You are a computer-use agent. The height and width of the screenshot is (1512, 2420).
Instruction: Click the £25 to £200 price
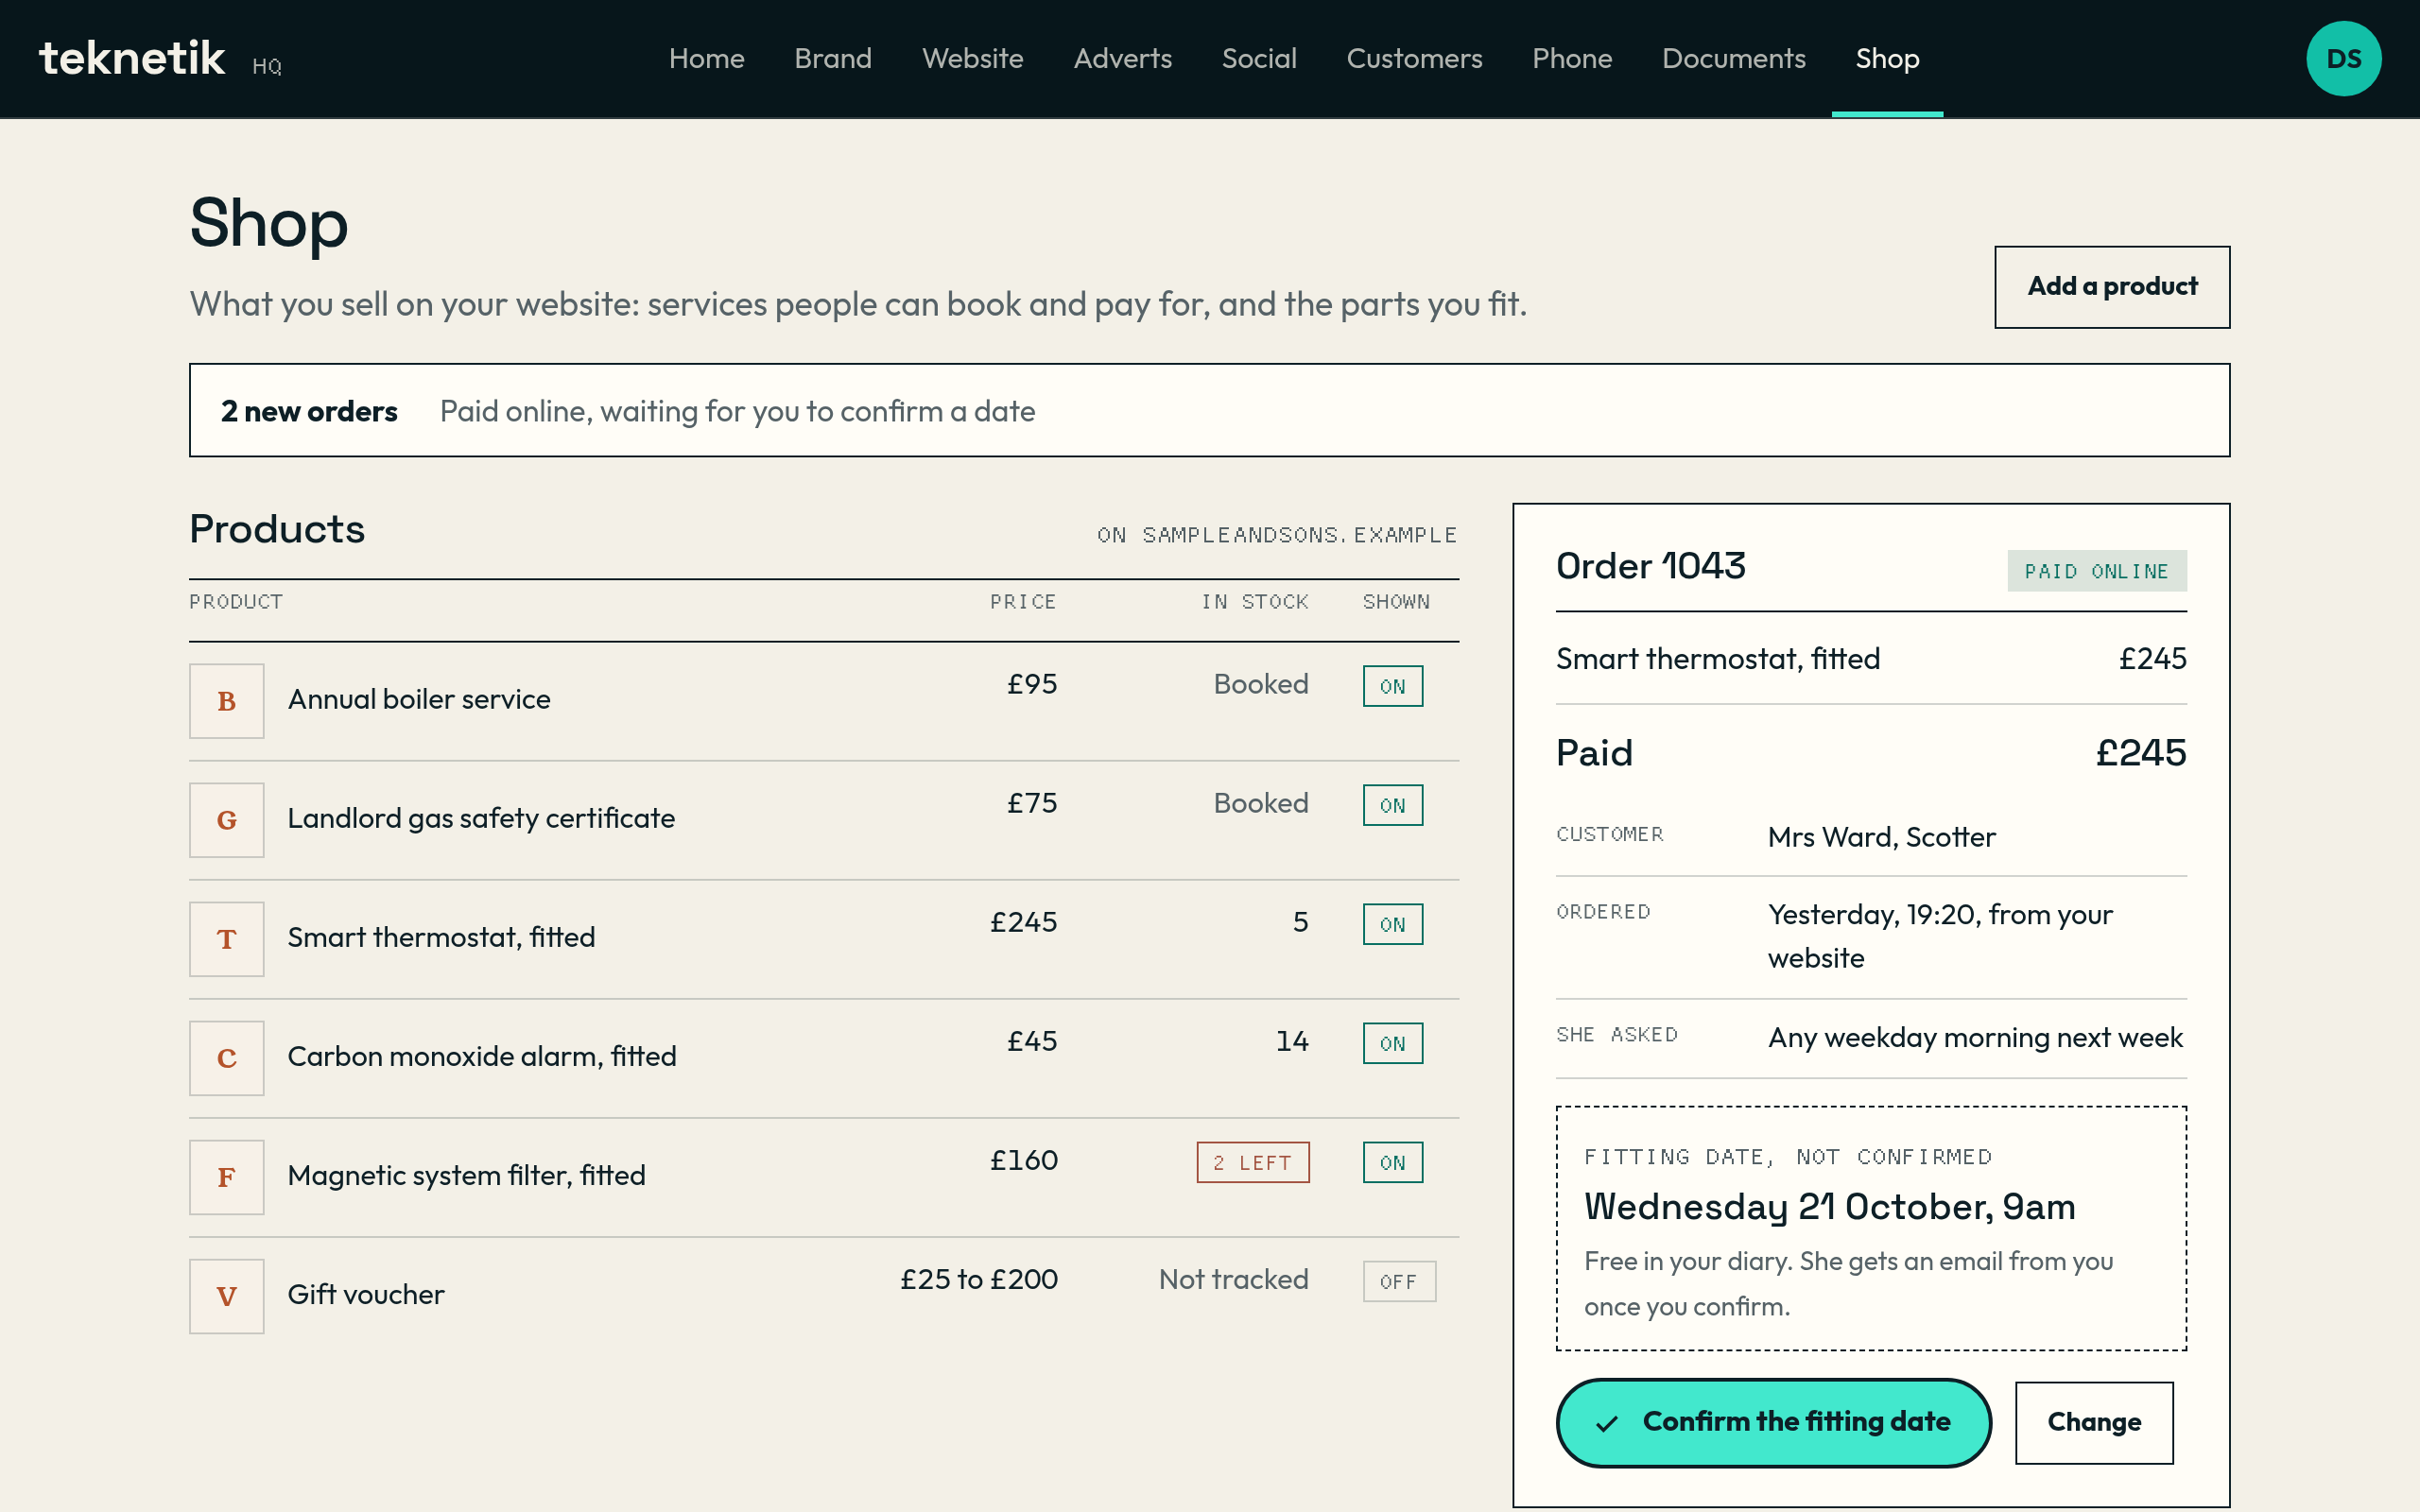(979, 1279)
